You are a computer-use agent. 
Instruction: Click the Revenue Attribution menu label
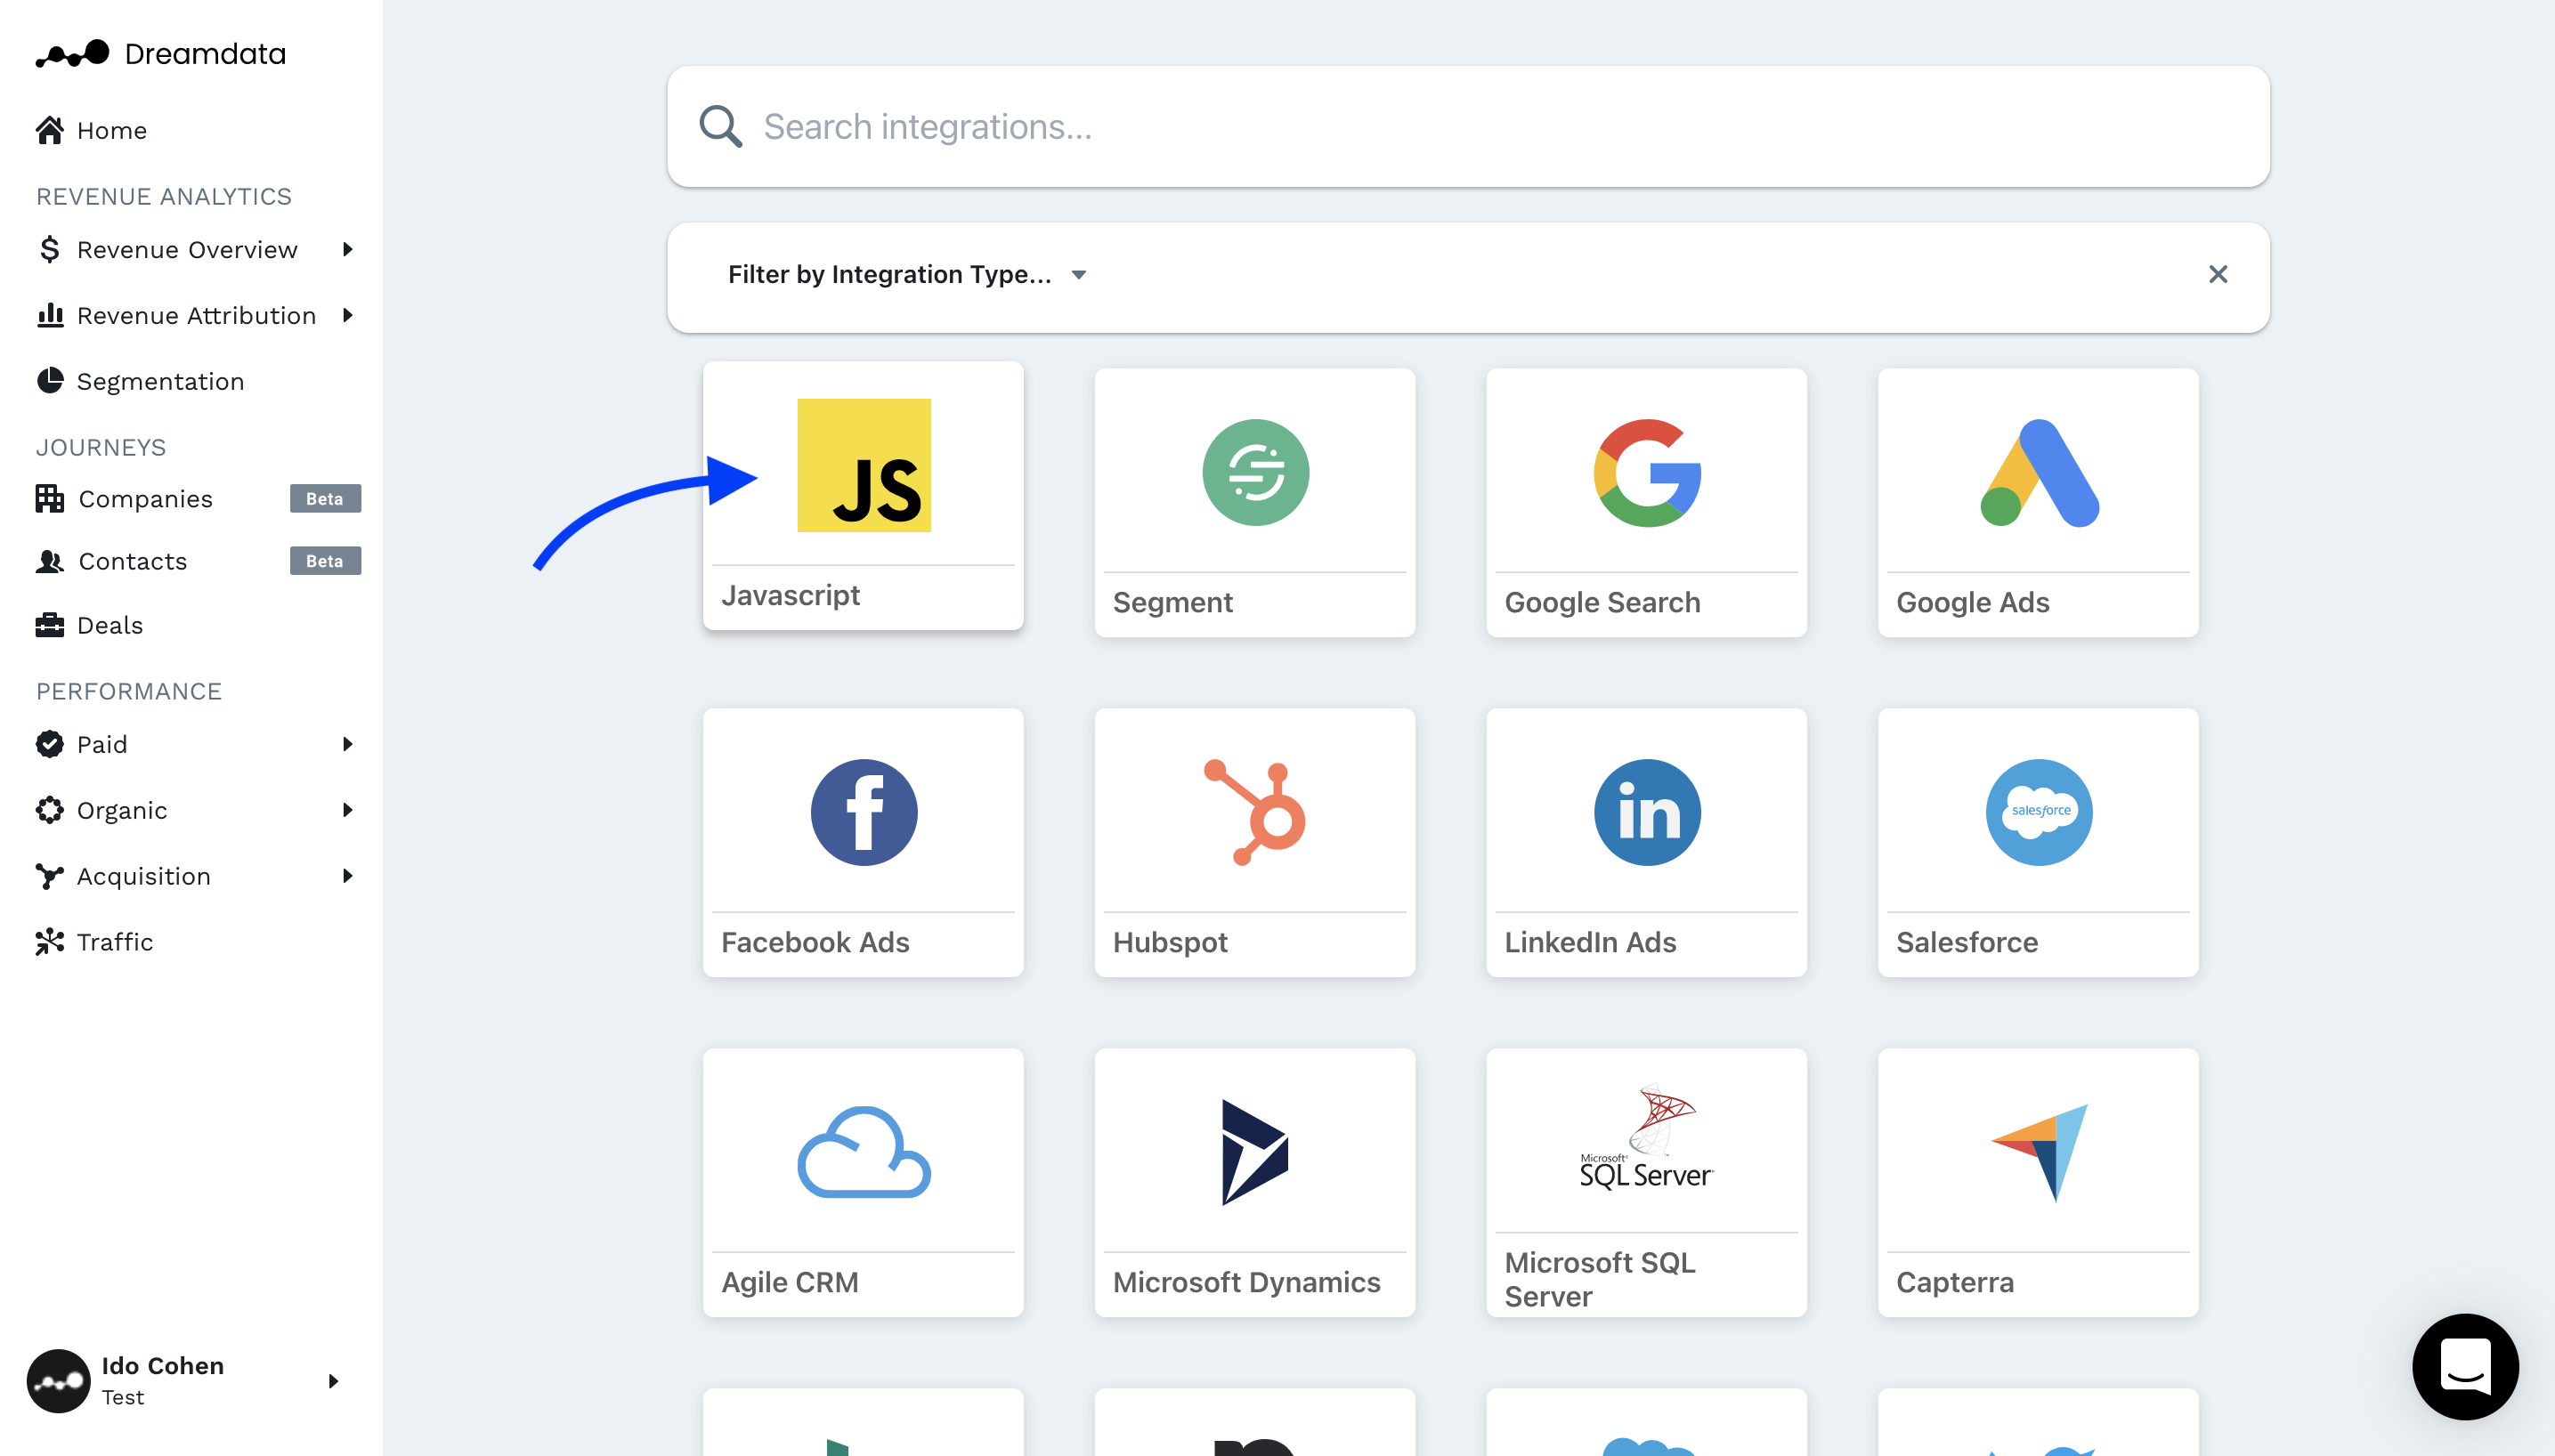(196, 315)
